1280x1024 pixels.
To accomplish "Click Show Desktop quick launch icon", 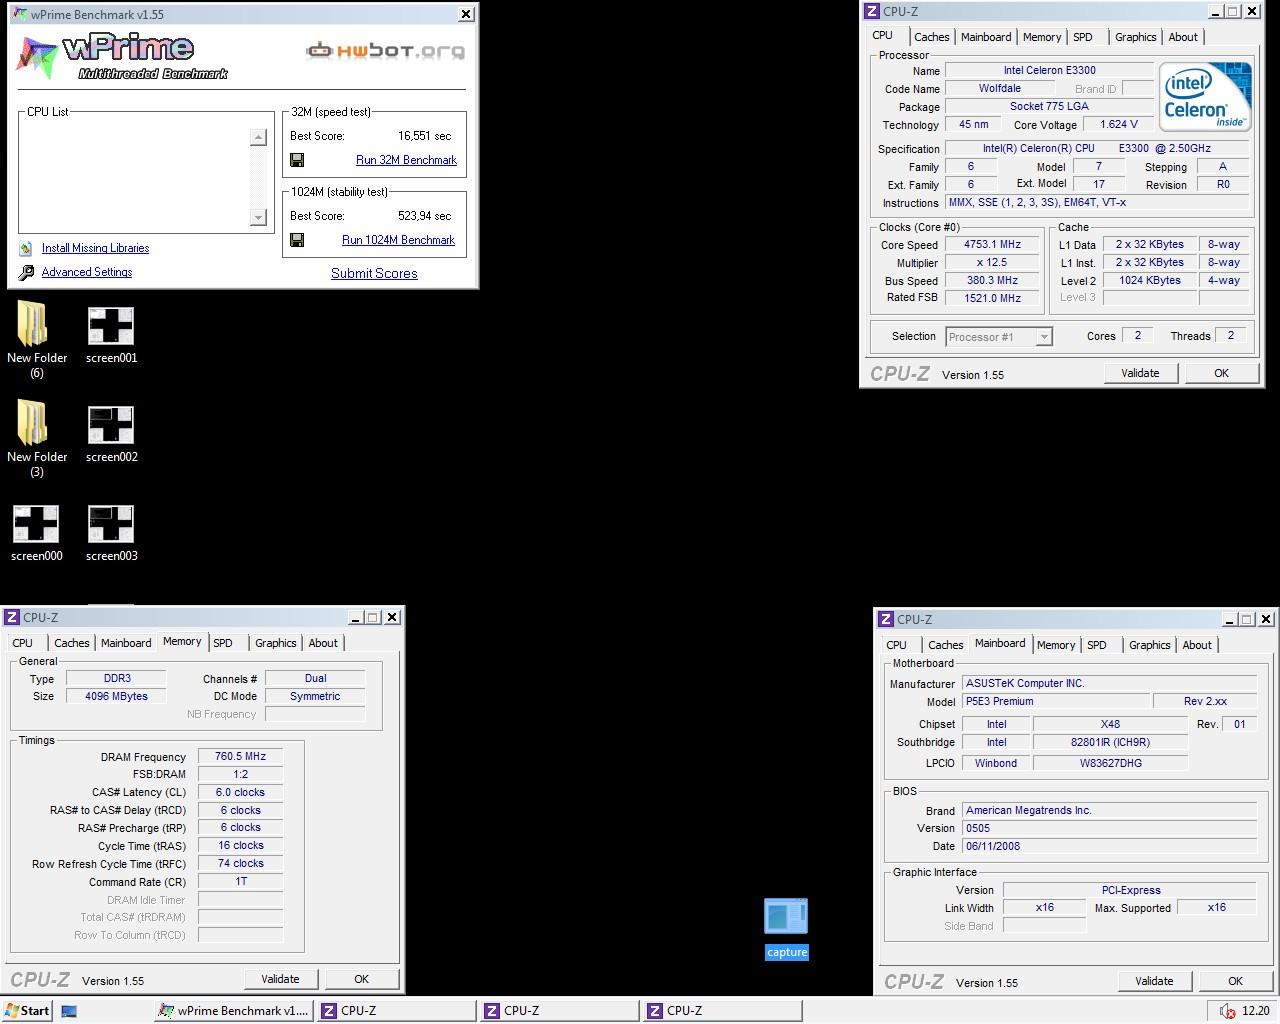I will click(x=69, y=1011).
